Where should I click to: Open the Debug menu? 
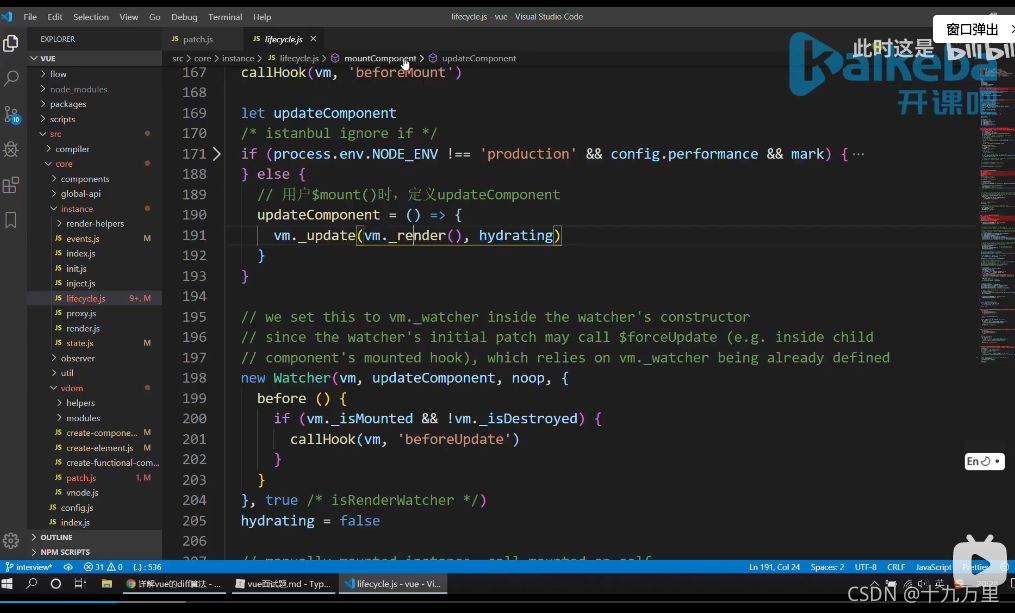pos(184,17)
